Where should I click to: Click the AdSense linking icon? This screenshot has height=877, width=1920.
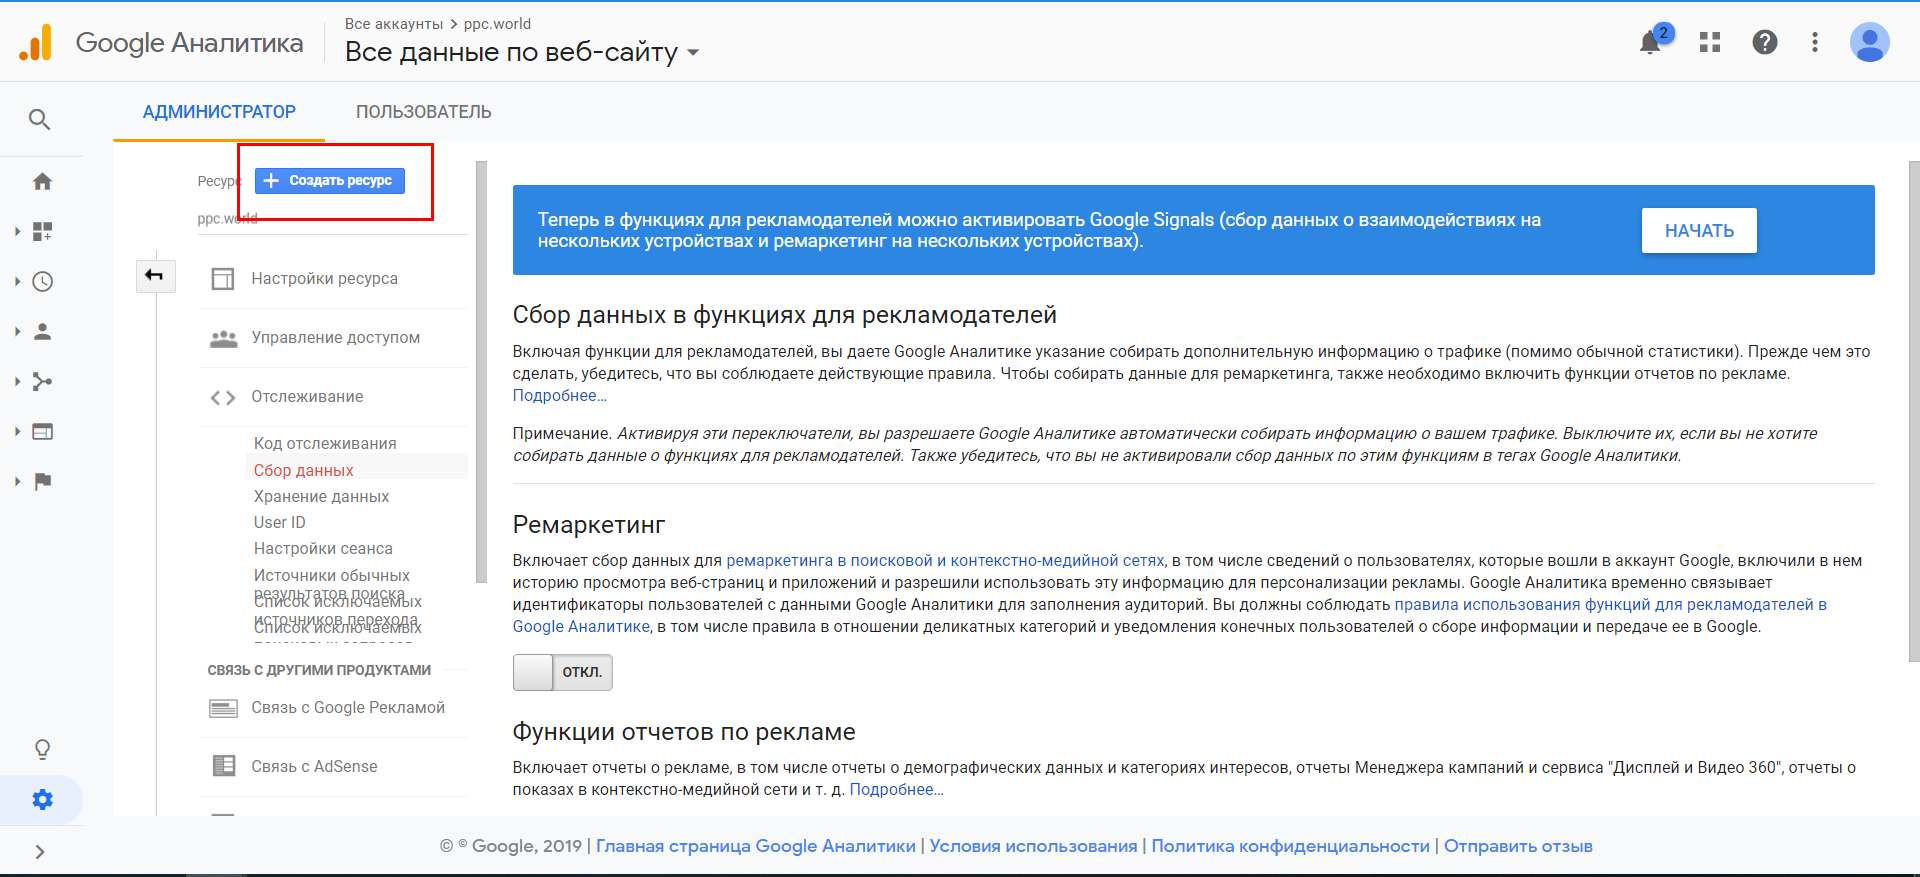click(223, 766)
